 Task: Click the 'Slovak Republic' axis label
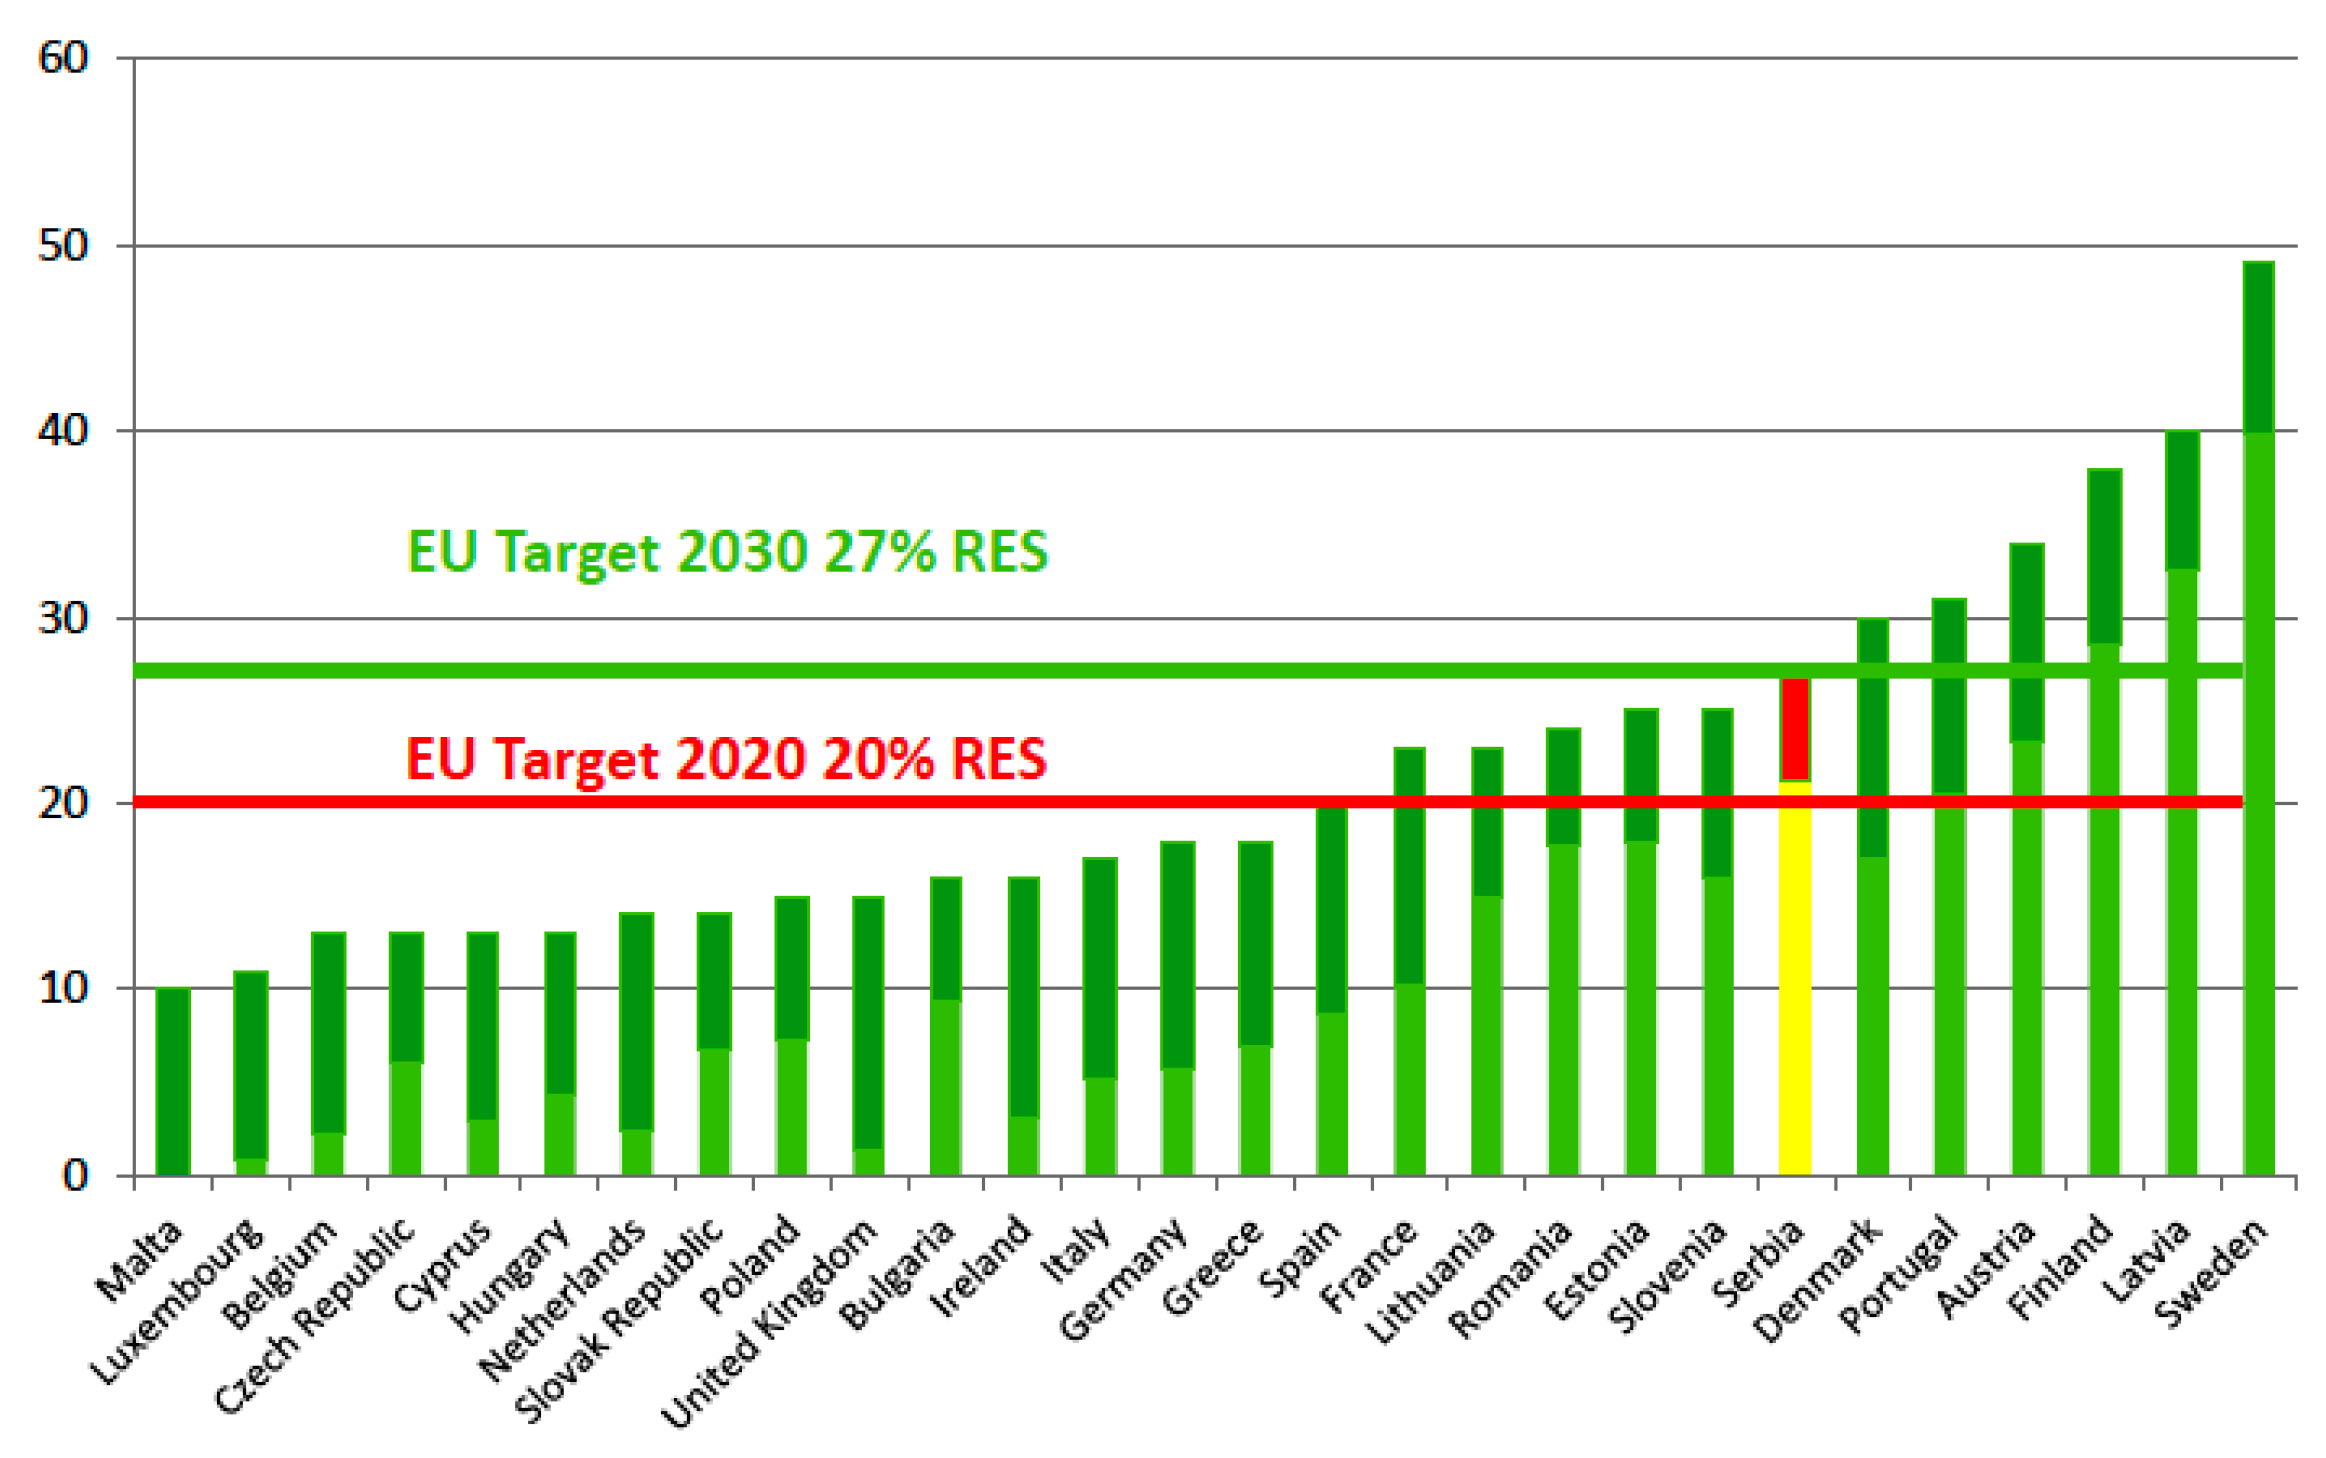620,1320
